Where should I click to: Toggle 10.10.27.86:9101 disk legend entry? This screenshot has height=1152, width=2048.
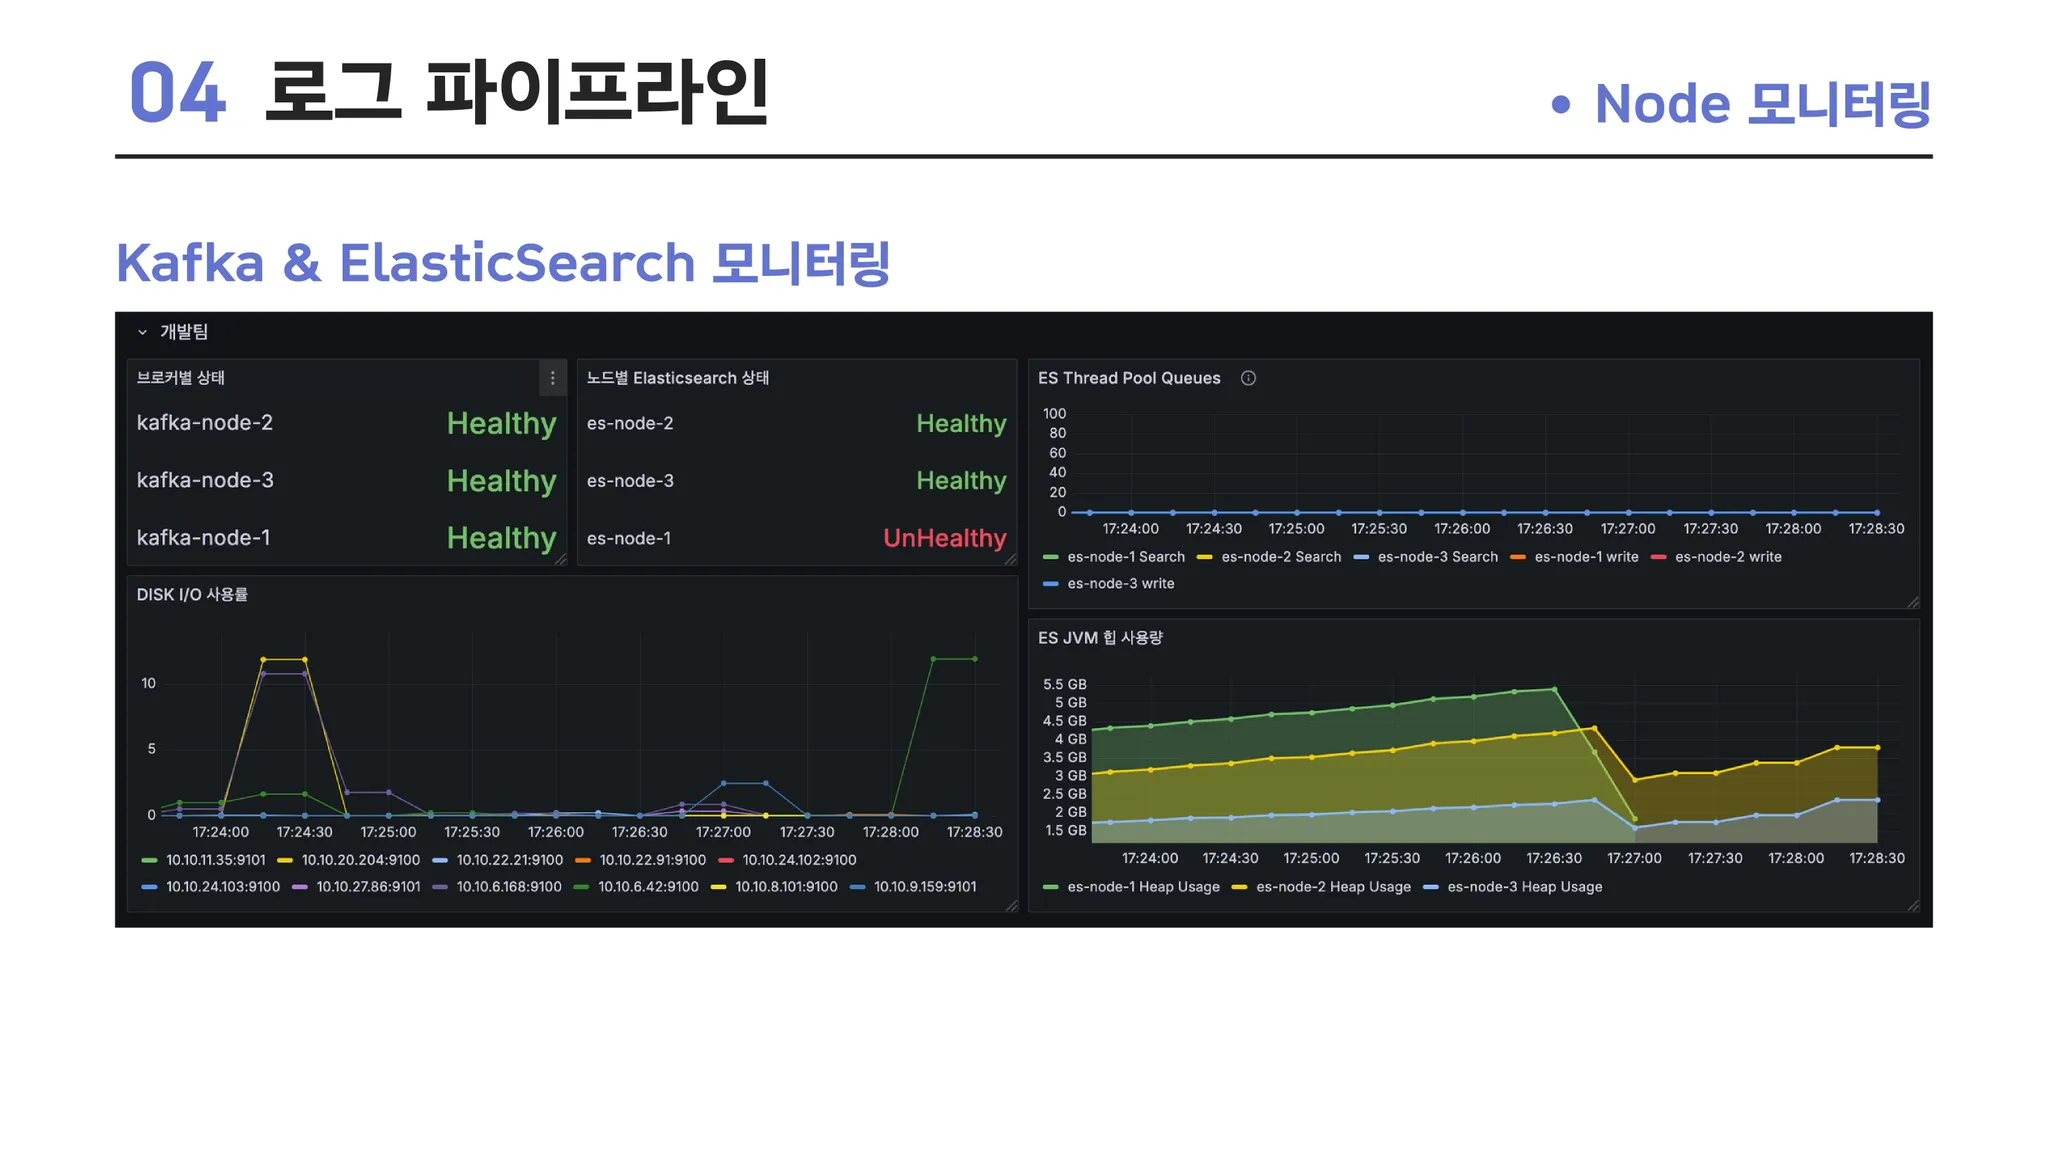point(368,887)
